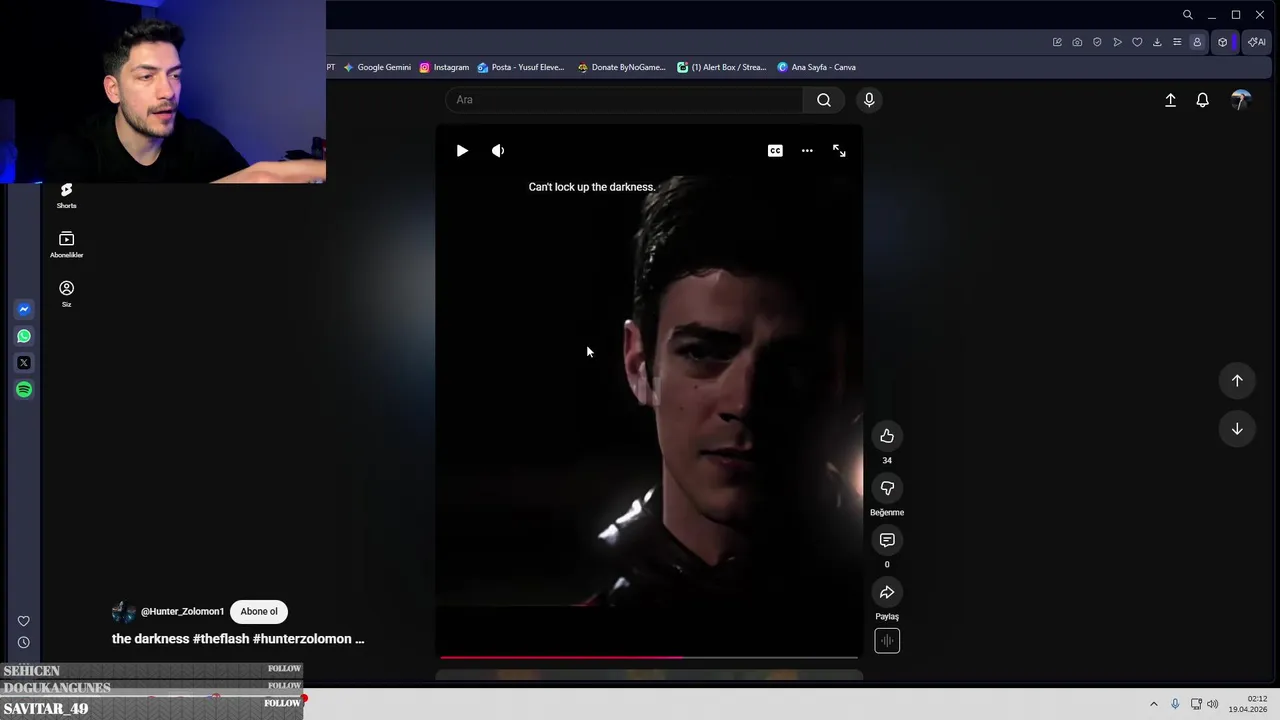Open YouTube notifications bell
1280x720 pixels.
(x=1203, y=100)
